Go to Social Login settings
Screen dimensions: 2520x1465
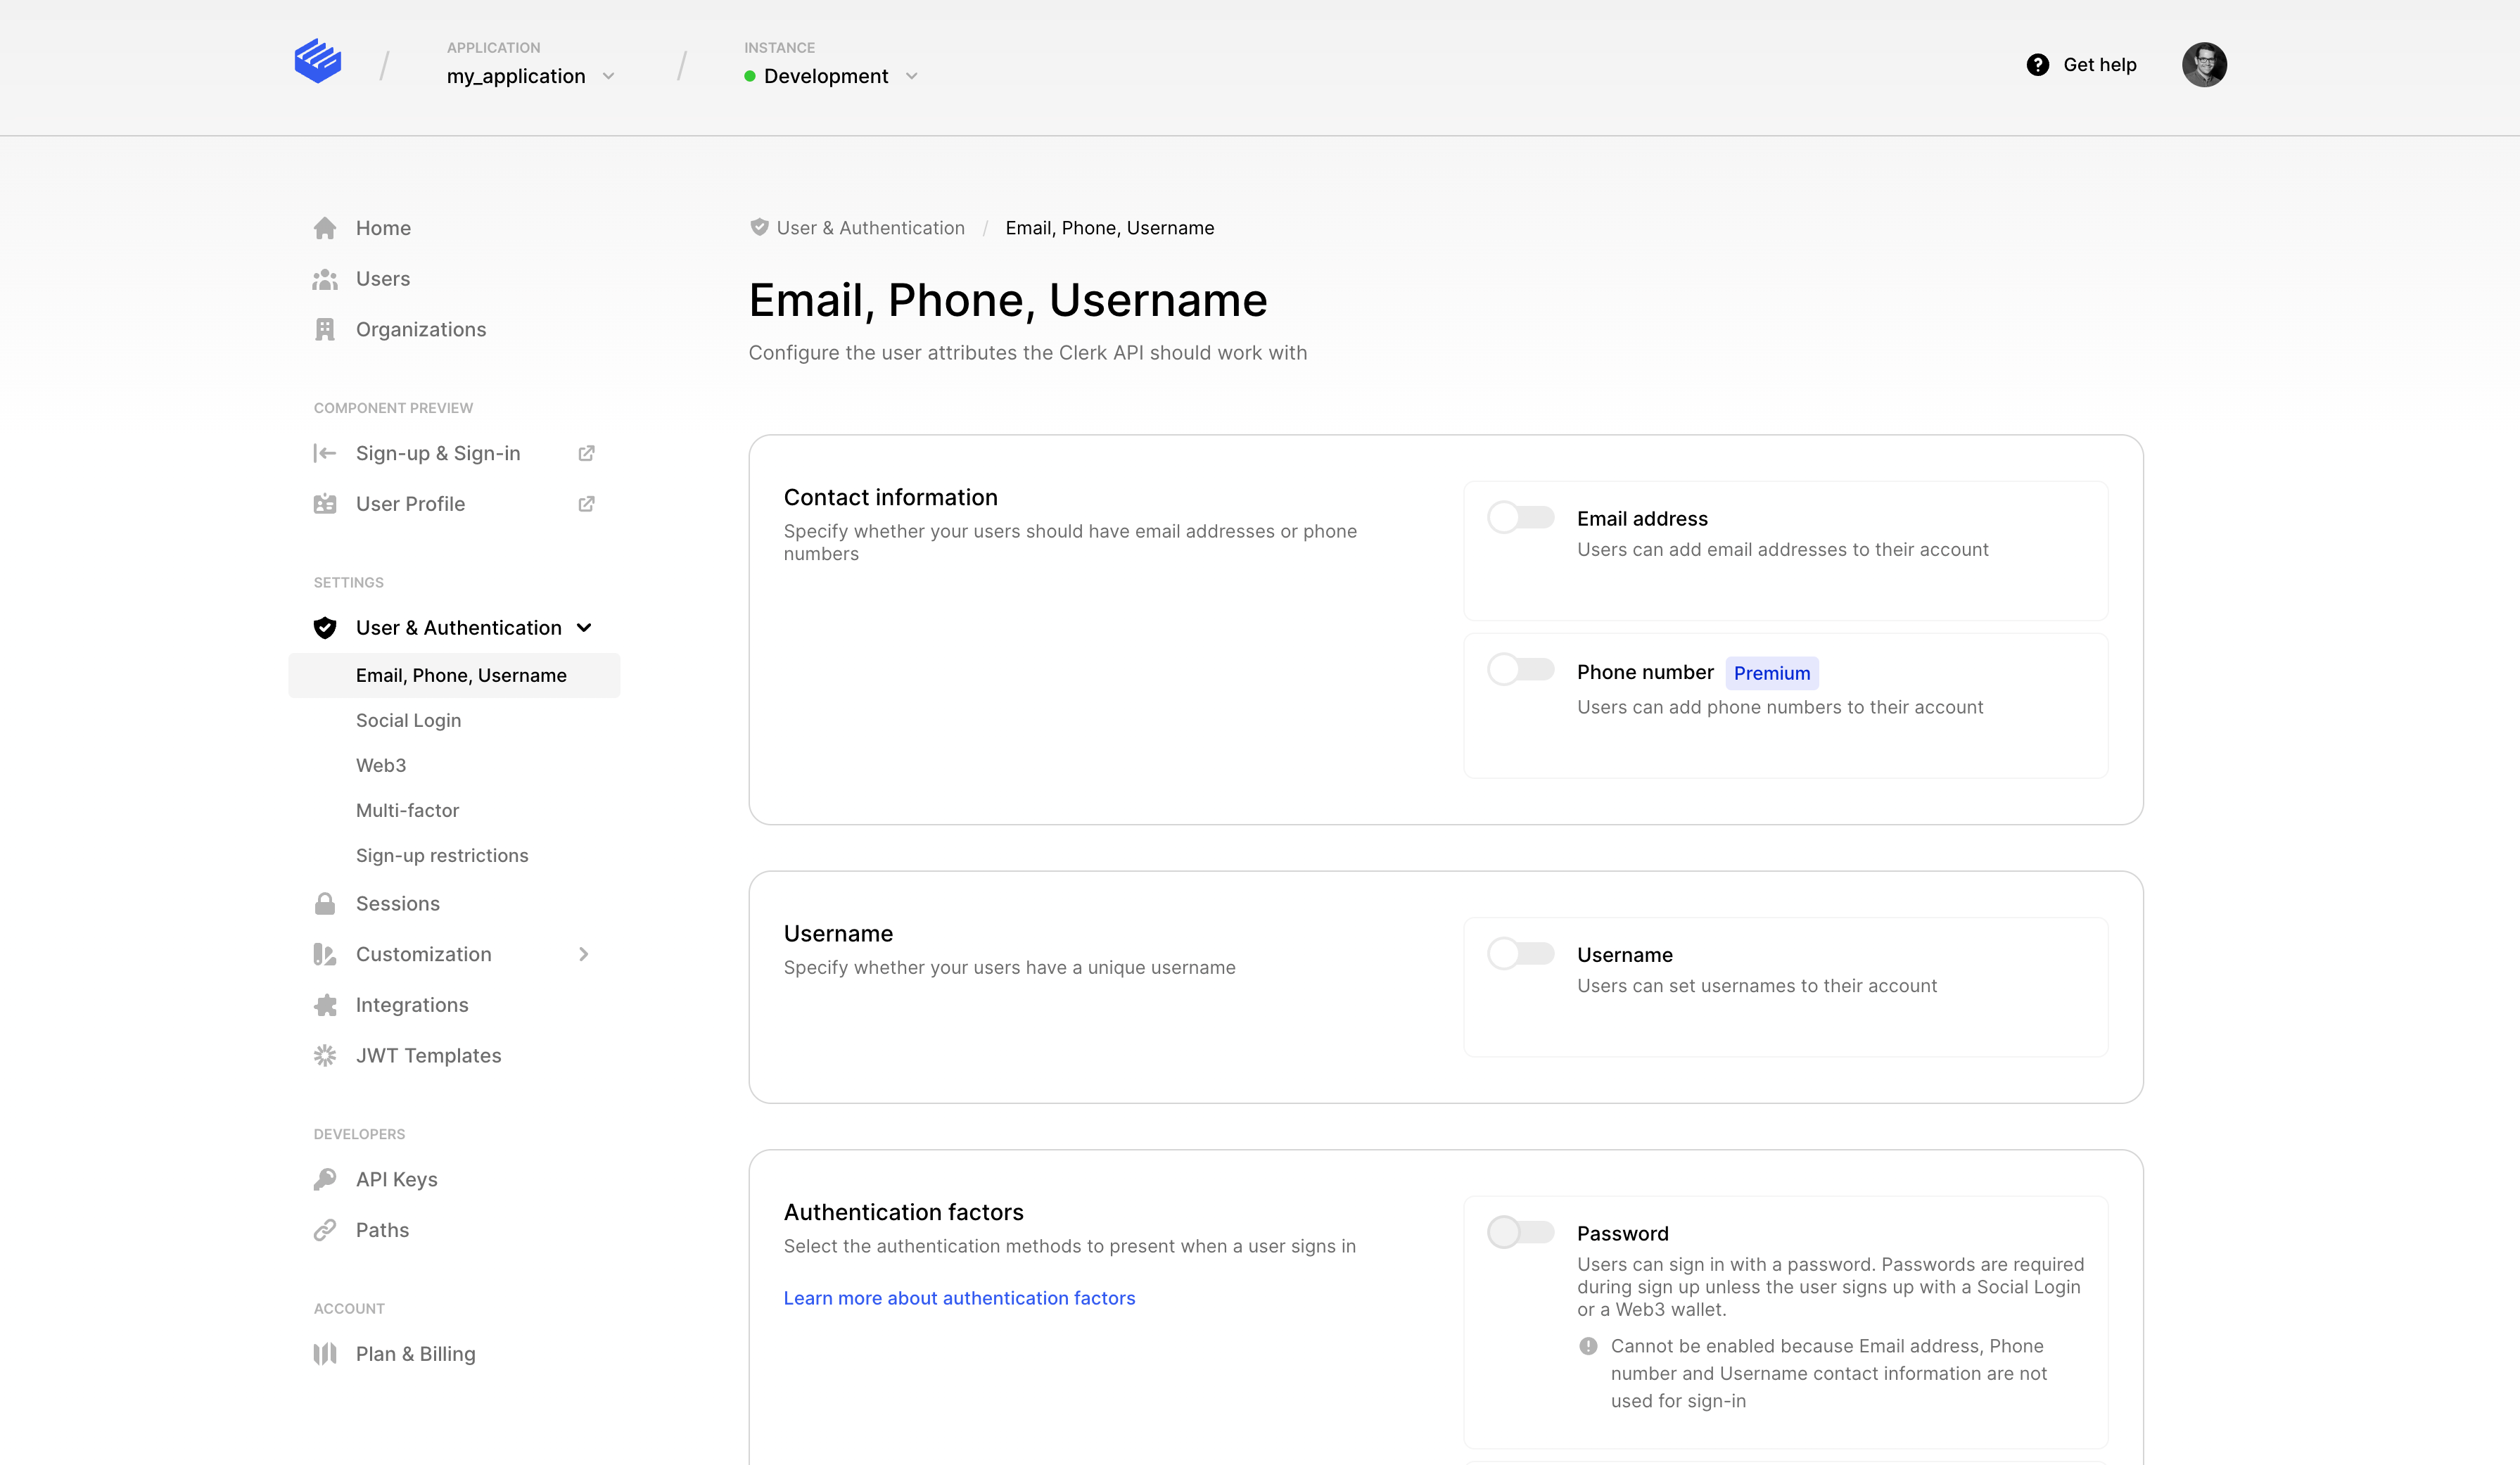408,721
